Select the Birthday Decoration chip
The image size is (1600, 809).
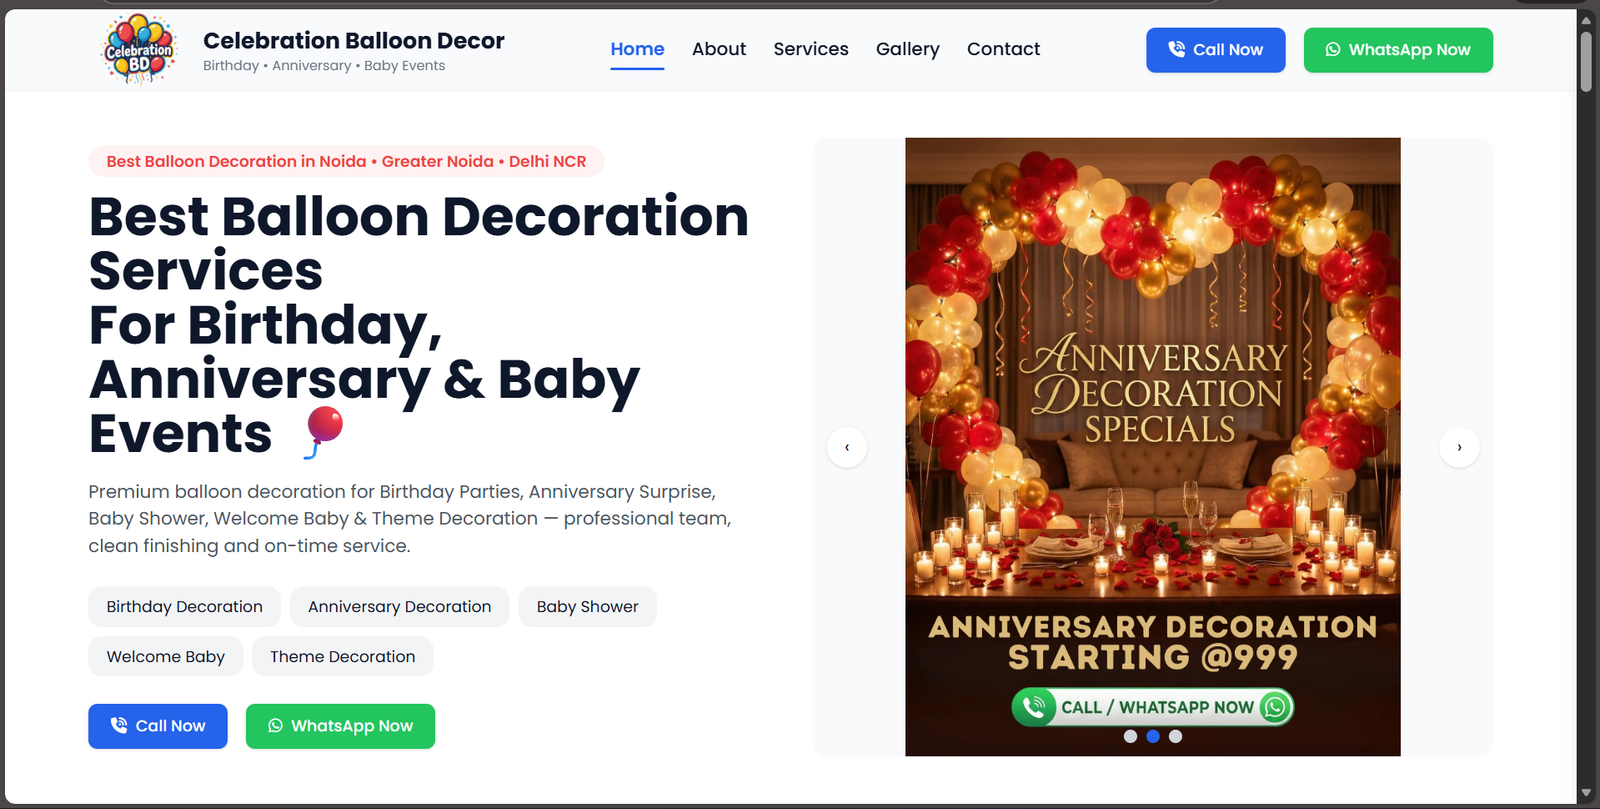pyautogui.click(x=185, y=607)
